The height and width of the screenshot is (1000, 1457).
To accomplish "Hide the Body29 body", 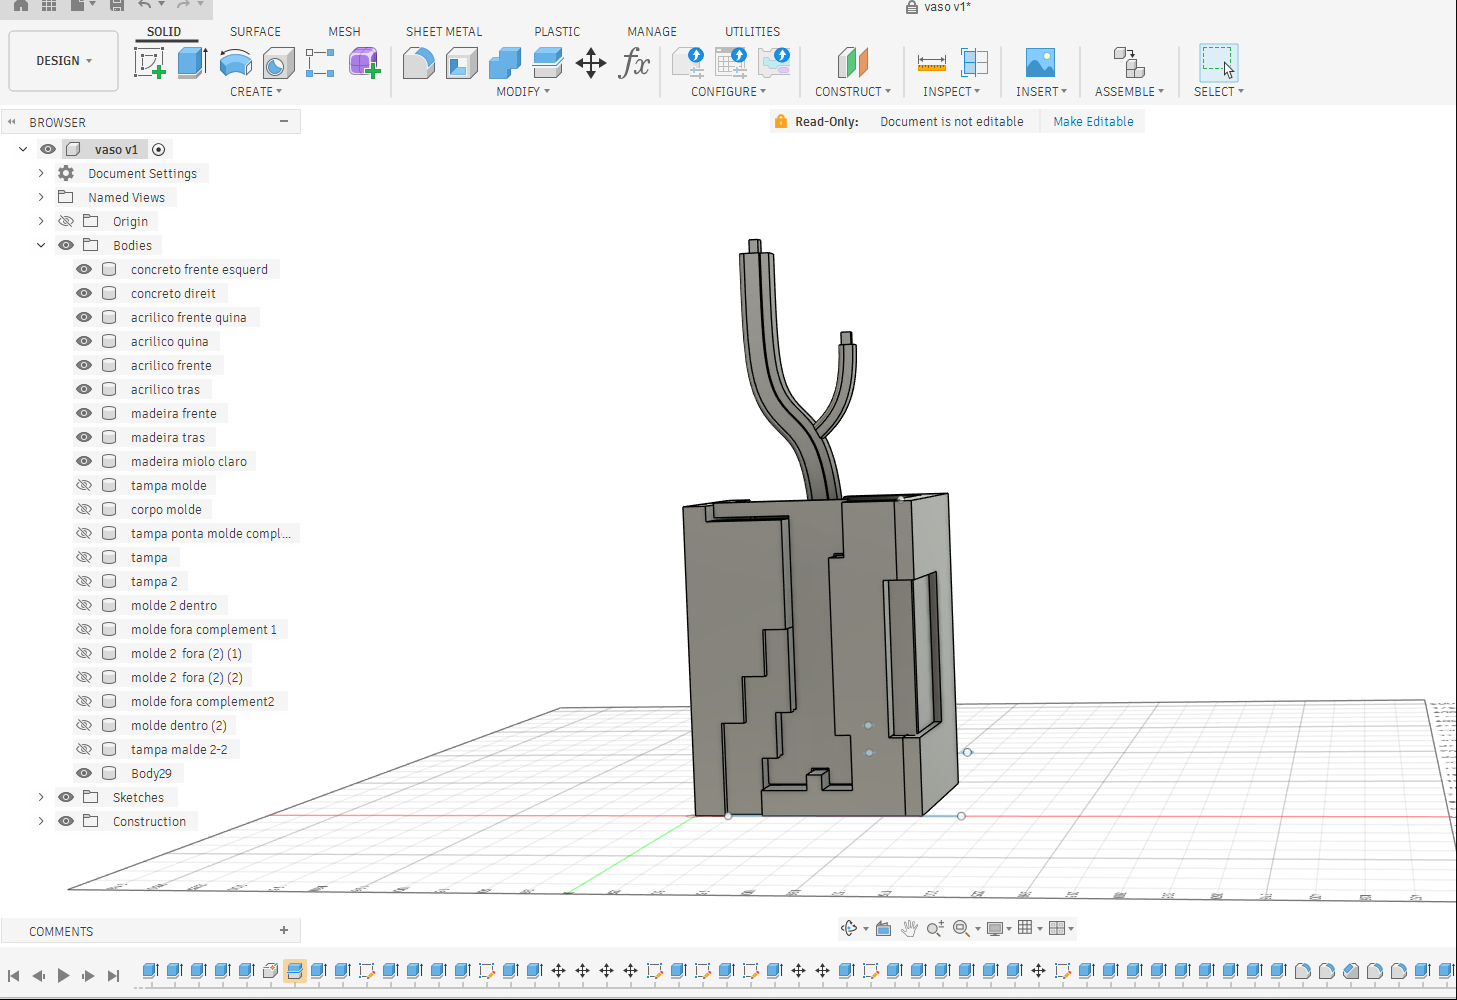I will click(x=84, y=773).
